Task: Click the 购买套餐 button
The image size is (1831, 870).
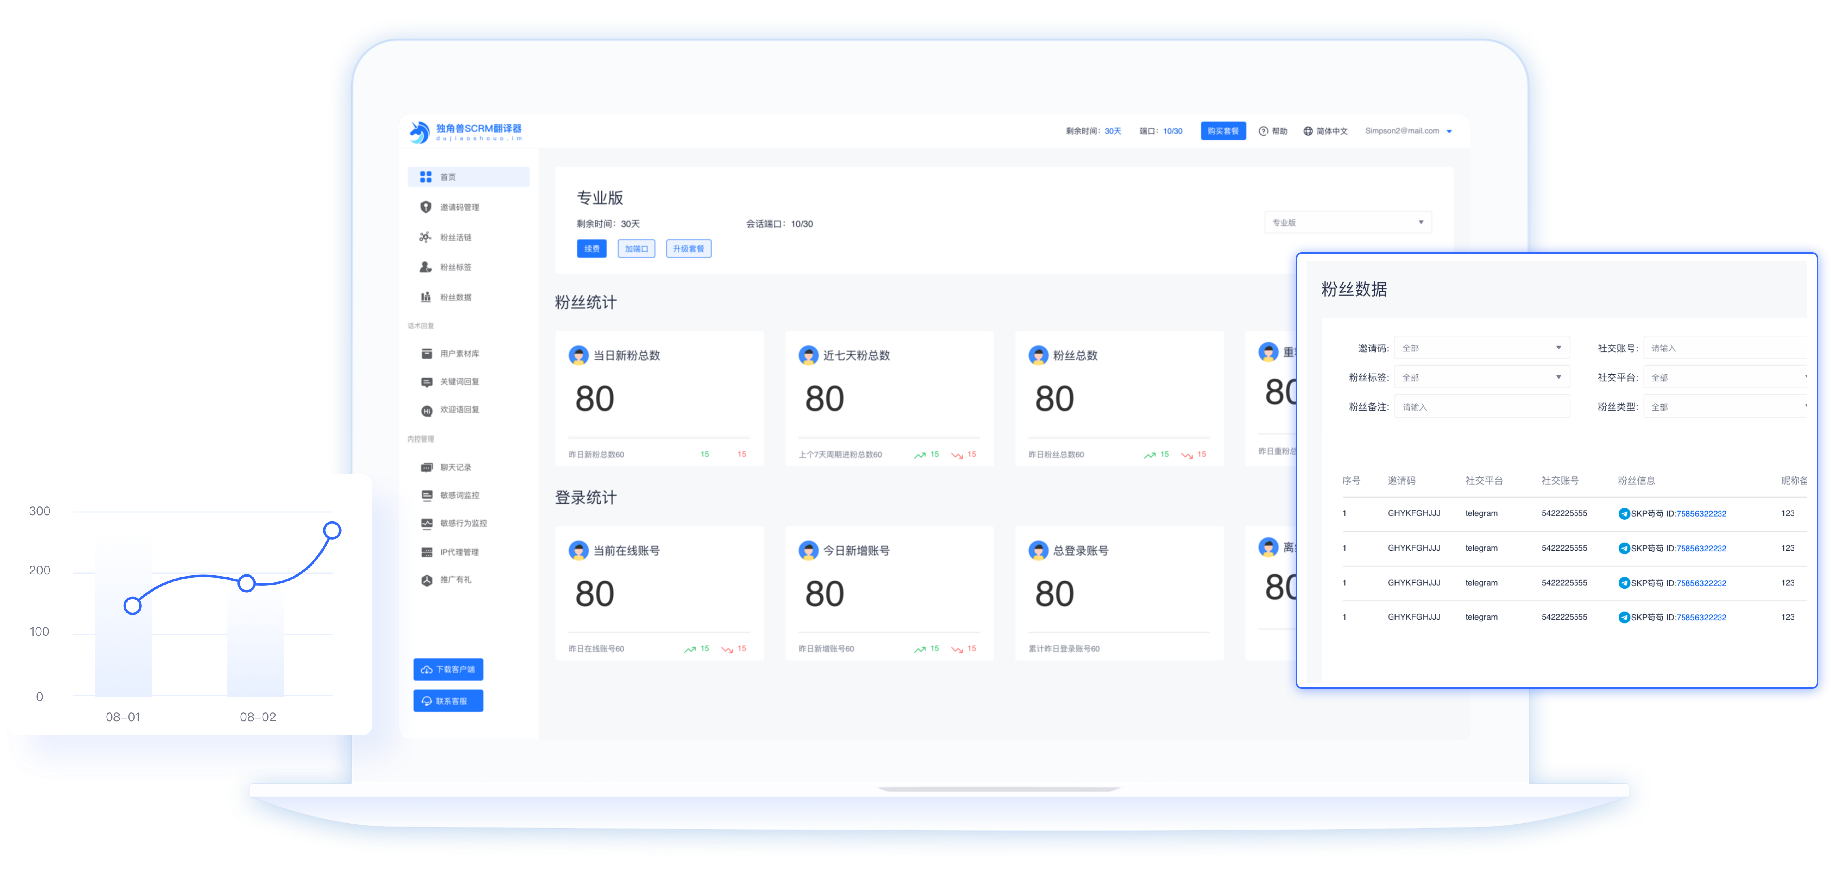Action: 1222,131
